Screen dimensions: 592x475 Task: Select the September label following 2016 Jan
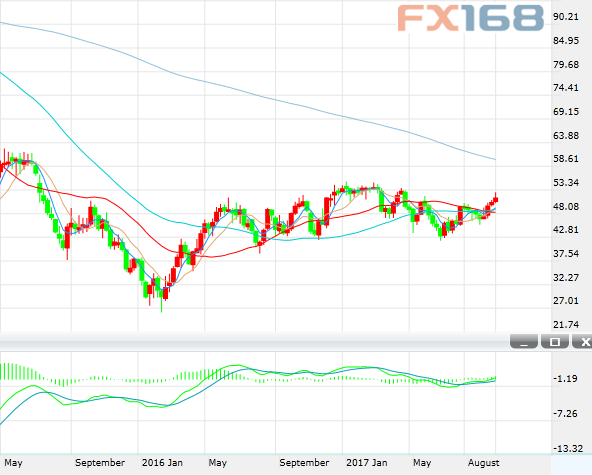pos(304,463)
